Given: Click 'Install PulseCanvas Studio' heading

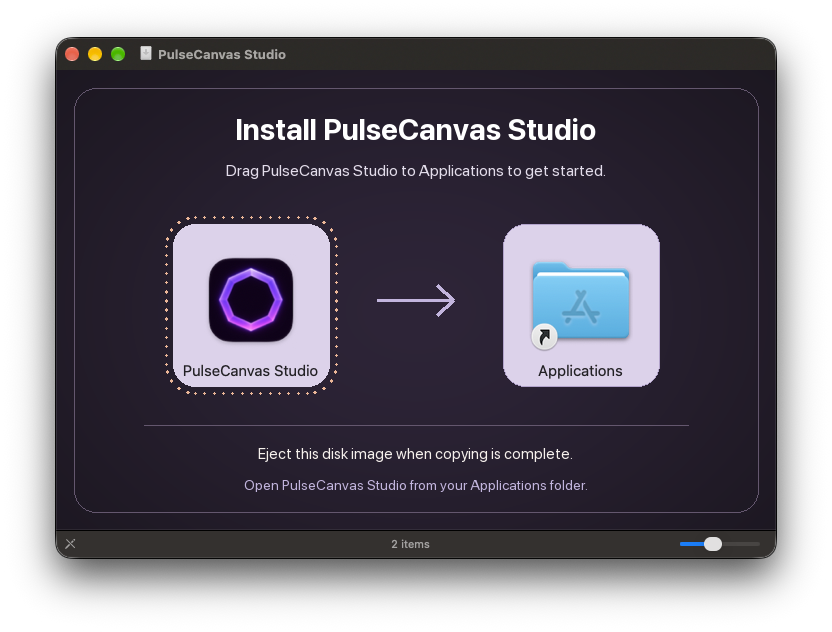Looking at the screenshot, I should [x=415, y=130].
